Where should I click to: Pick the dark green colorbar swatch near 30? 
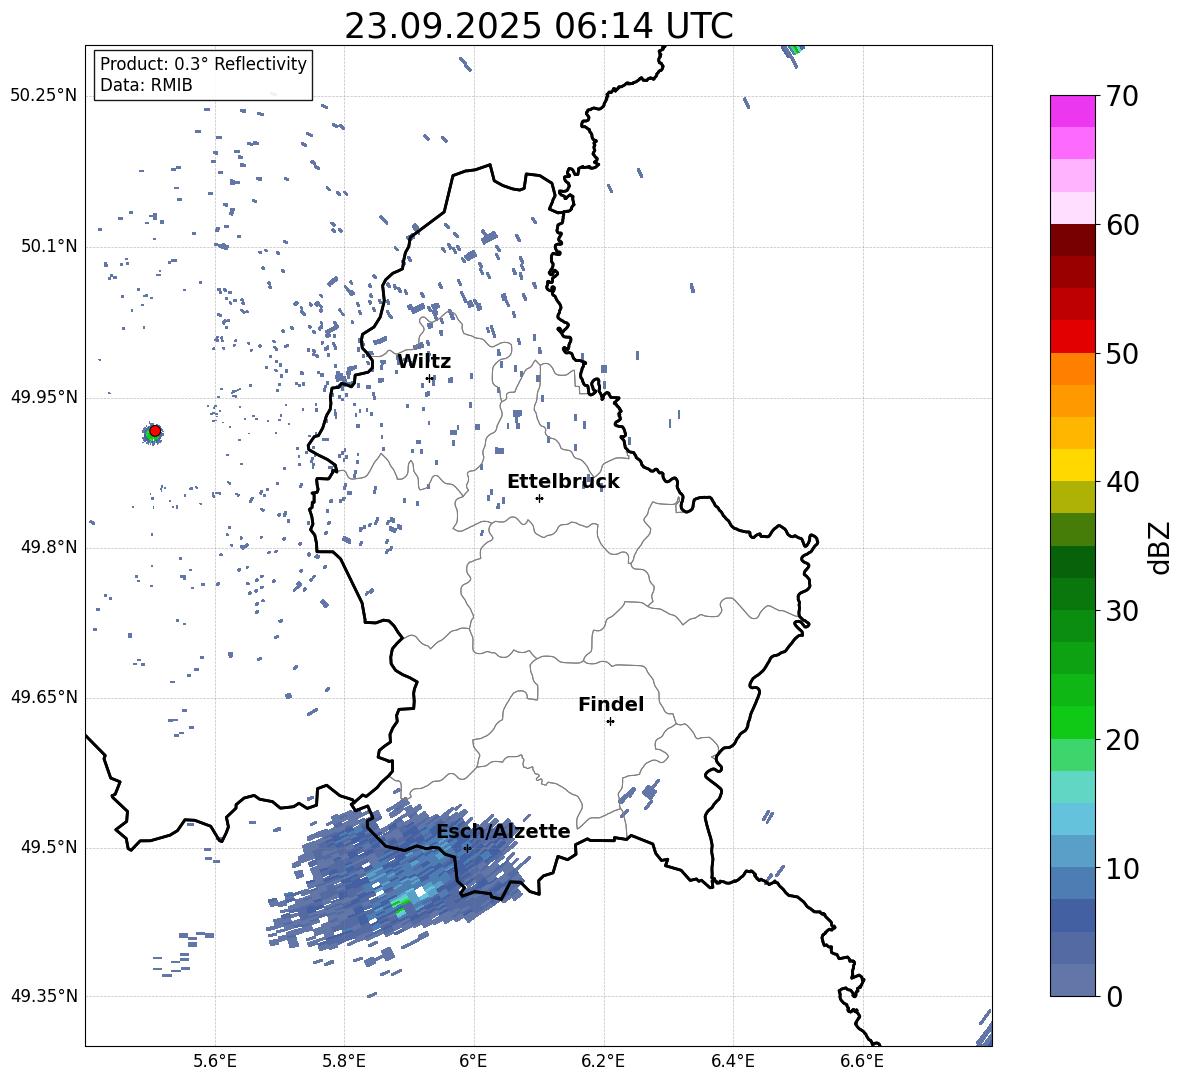click(1072, 594)
